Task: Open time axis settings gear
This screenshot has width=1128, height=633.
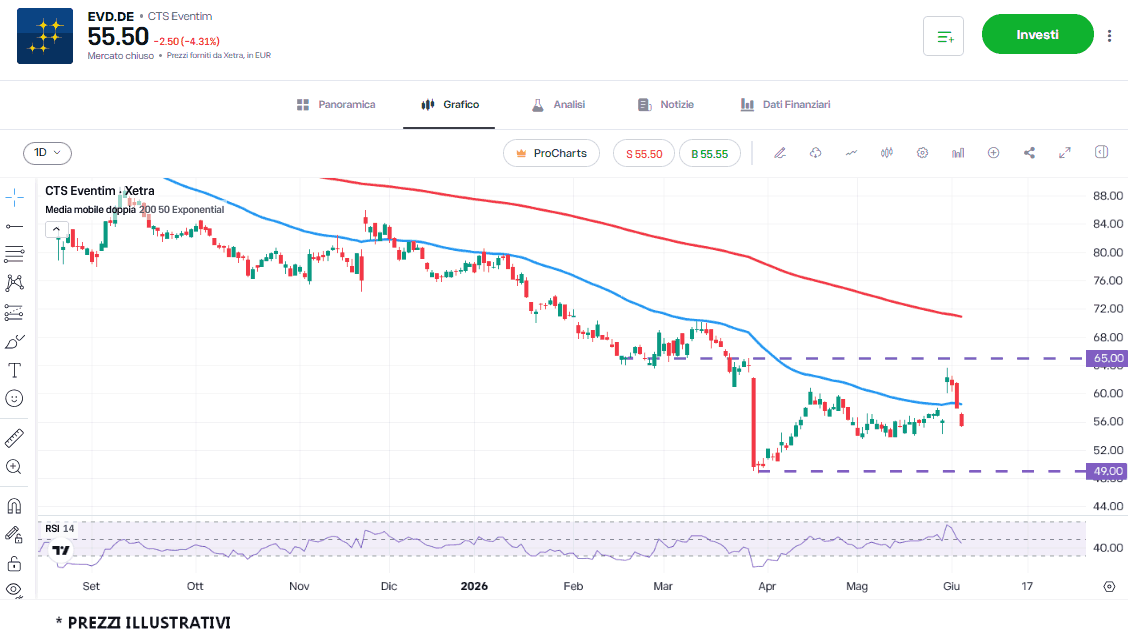Action: (1109, 587)
